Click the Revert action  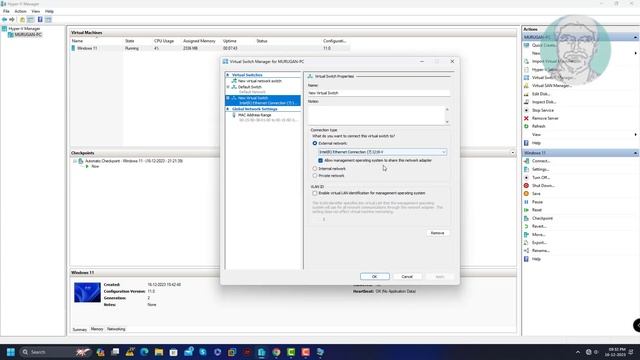click(539, 227)
